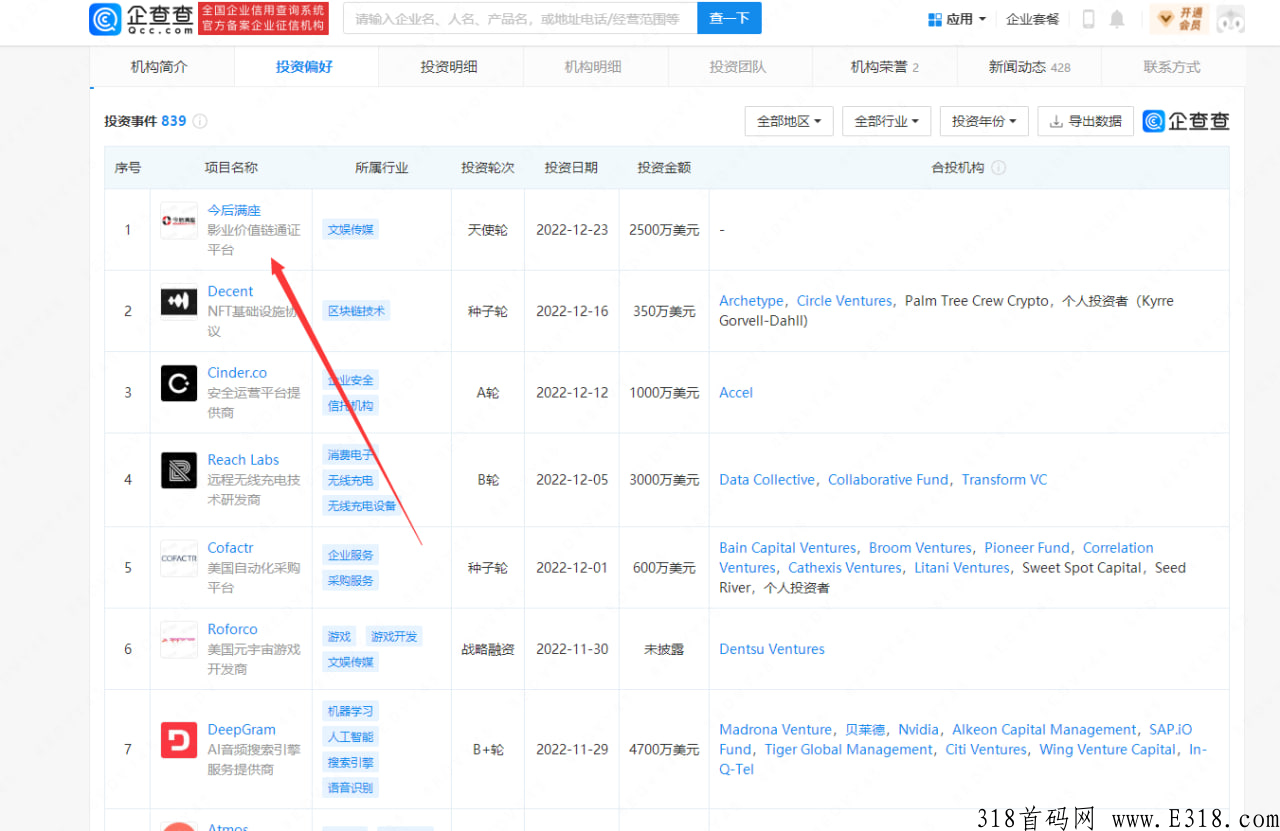
Task: Click the 区块链技术 industry tag
Action: click(x=357, y=311)
